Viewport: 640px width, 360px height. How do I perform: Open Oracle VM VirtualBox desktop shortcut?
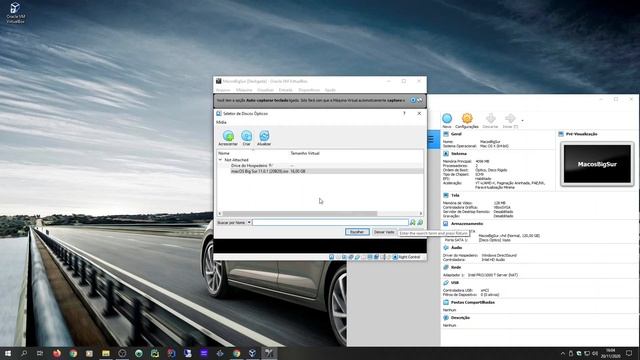(x=15, y=12)
